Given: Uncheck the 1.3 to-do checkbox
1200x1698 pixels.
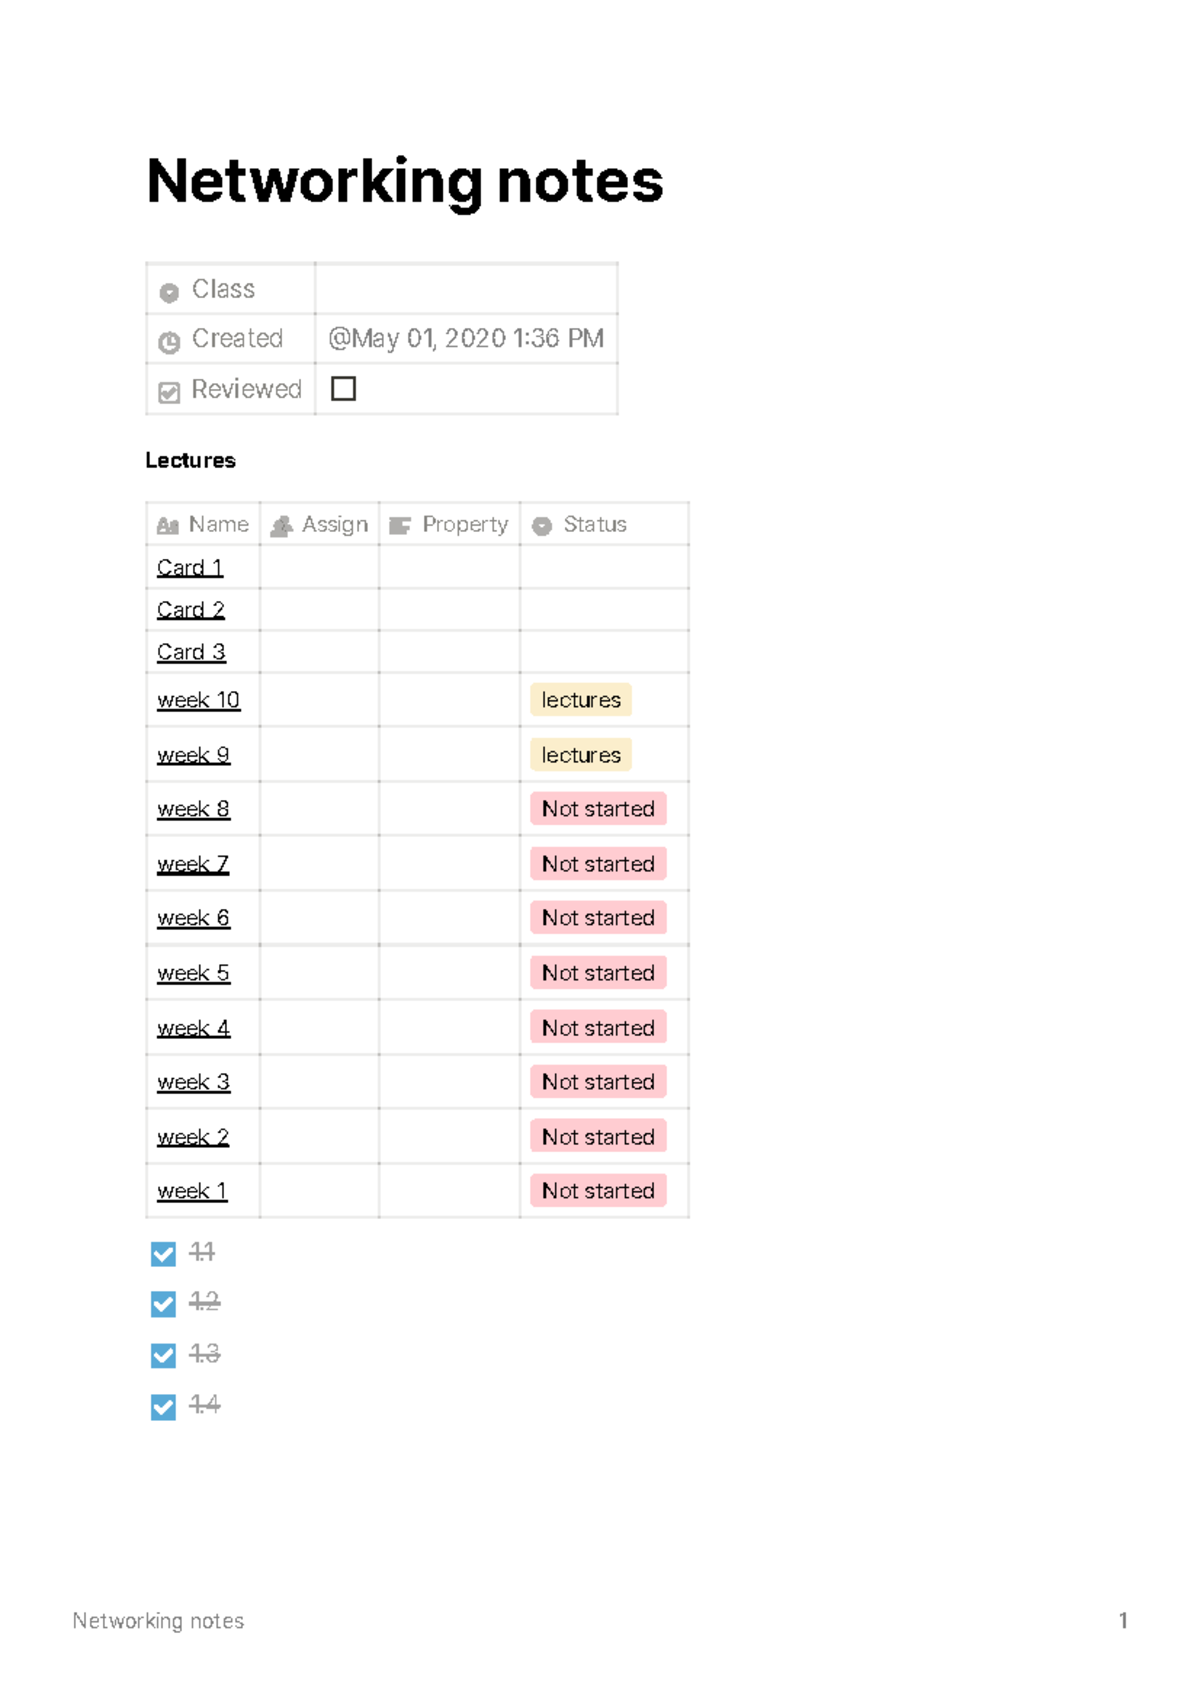Looking at the screenshot, I should coord(163,1355).
